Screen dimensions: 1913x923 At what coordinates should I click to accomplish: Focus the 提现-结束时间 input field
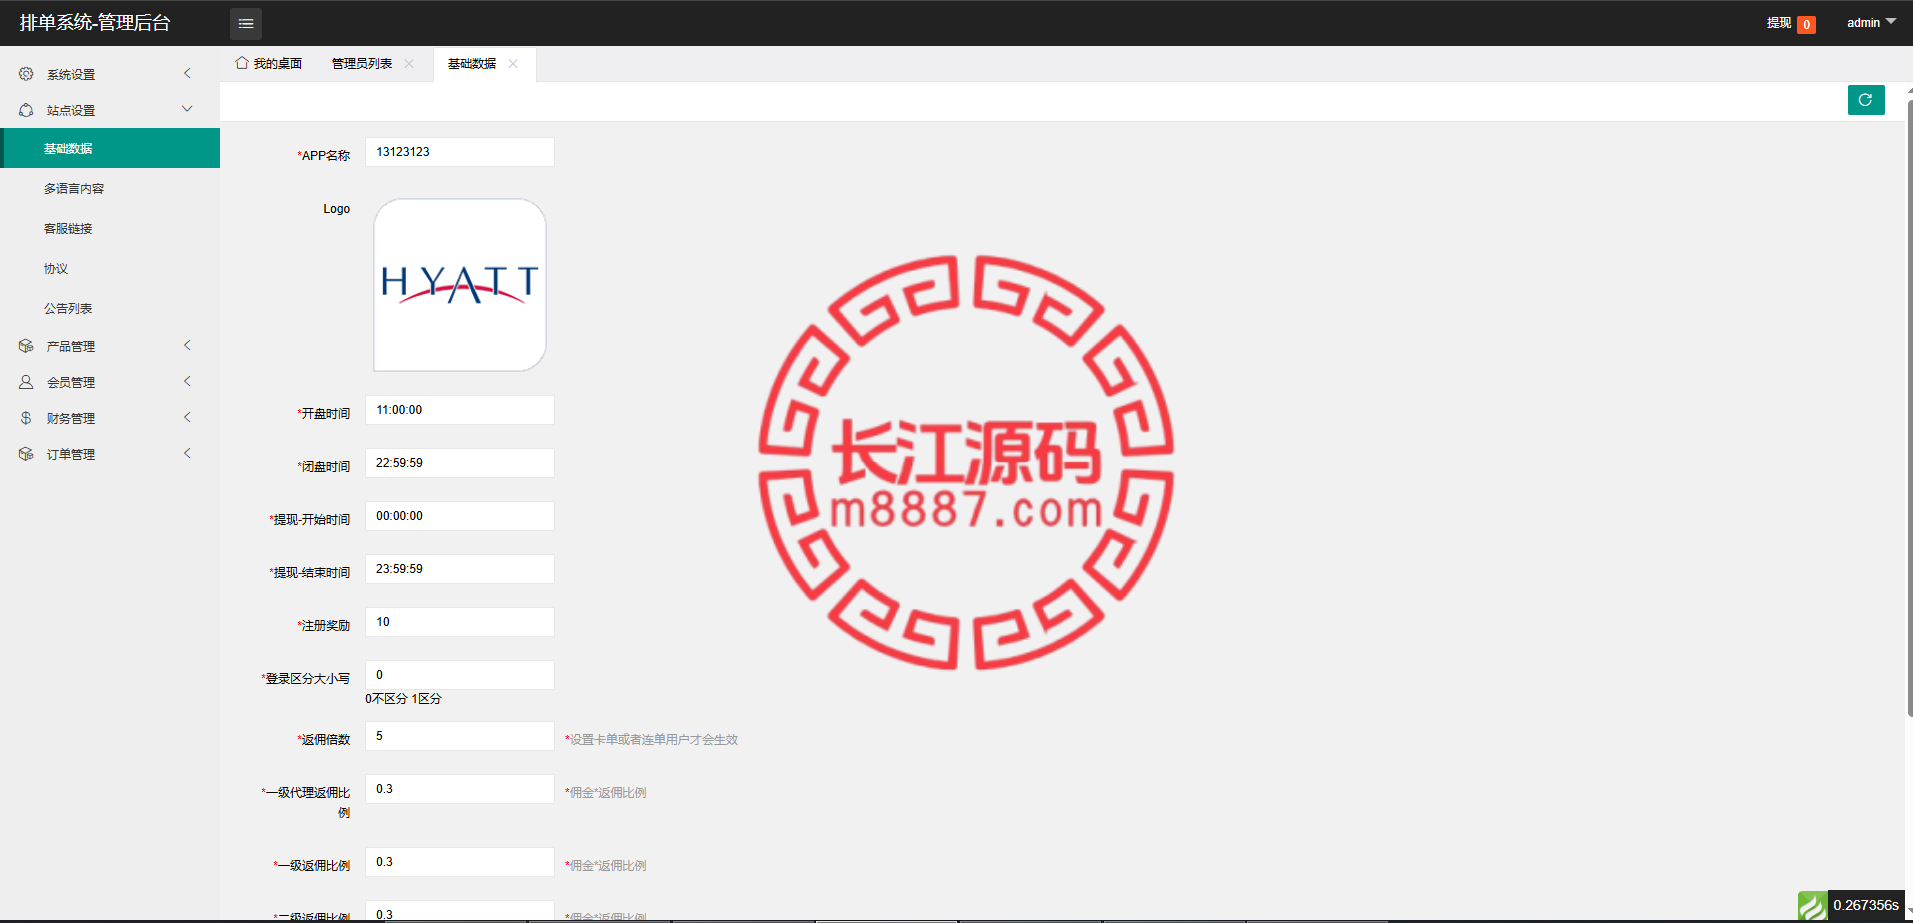pos(460,569)
